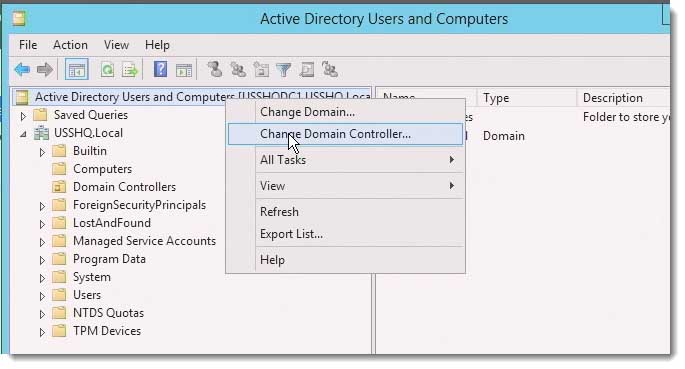Click the Computers folder icon
685x369 pixels.
pyautogui.click(x=59, y=169)
